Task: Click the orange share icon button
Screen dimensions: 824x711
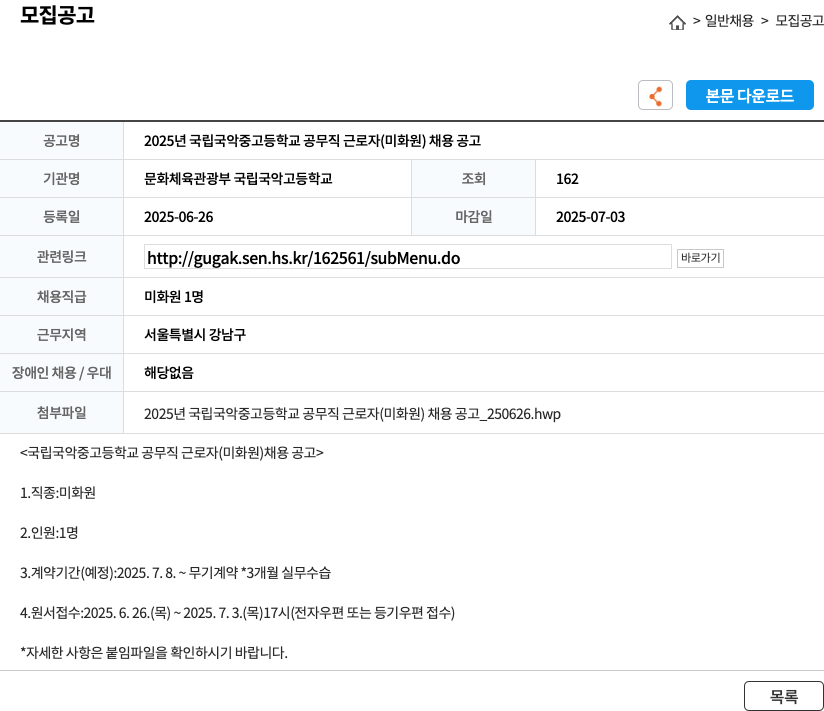Action: [x=655, y=95]
